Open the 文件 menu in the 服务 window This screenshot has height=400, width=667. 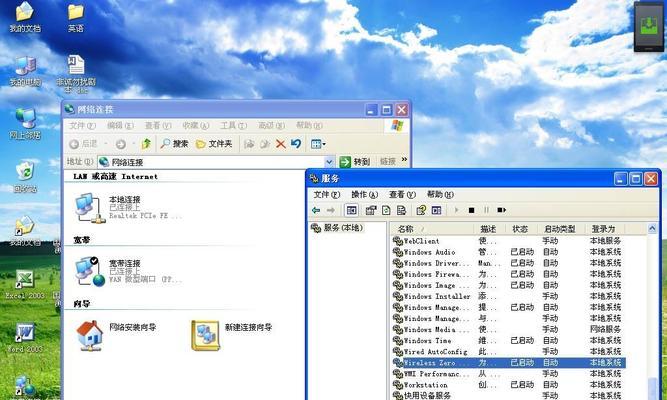point(327,194)
